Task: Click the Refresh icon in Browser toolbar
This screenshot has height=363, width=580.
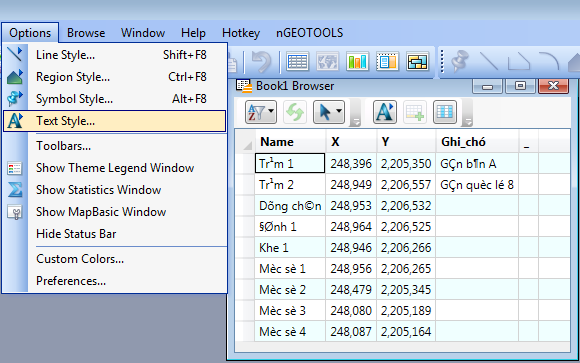Action: pos(295,112)
